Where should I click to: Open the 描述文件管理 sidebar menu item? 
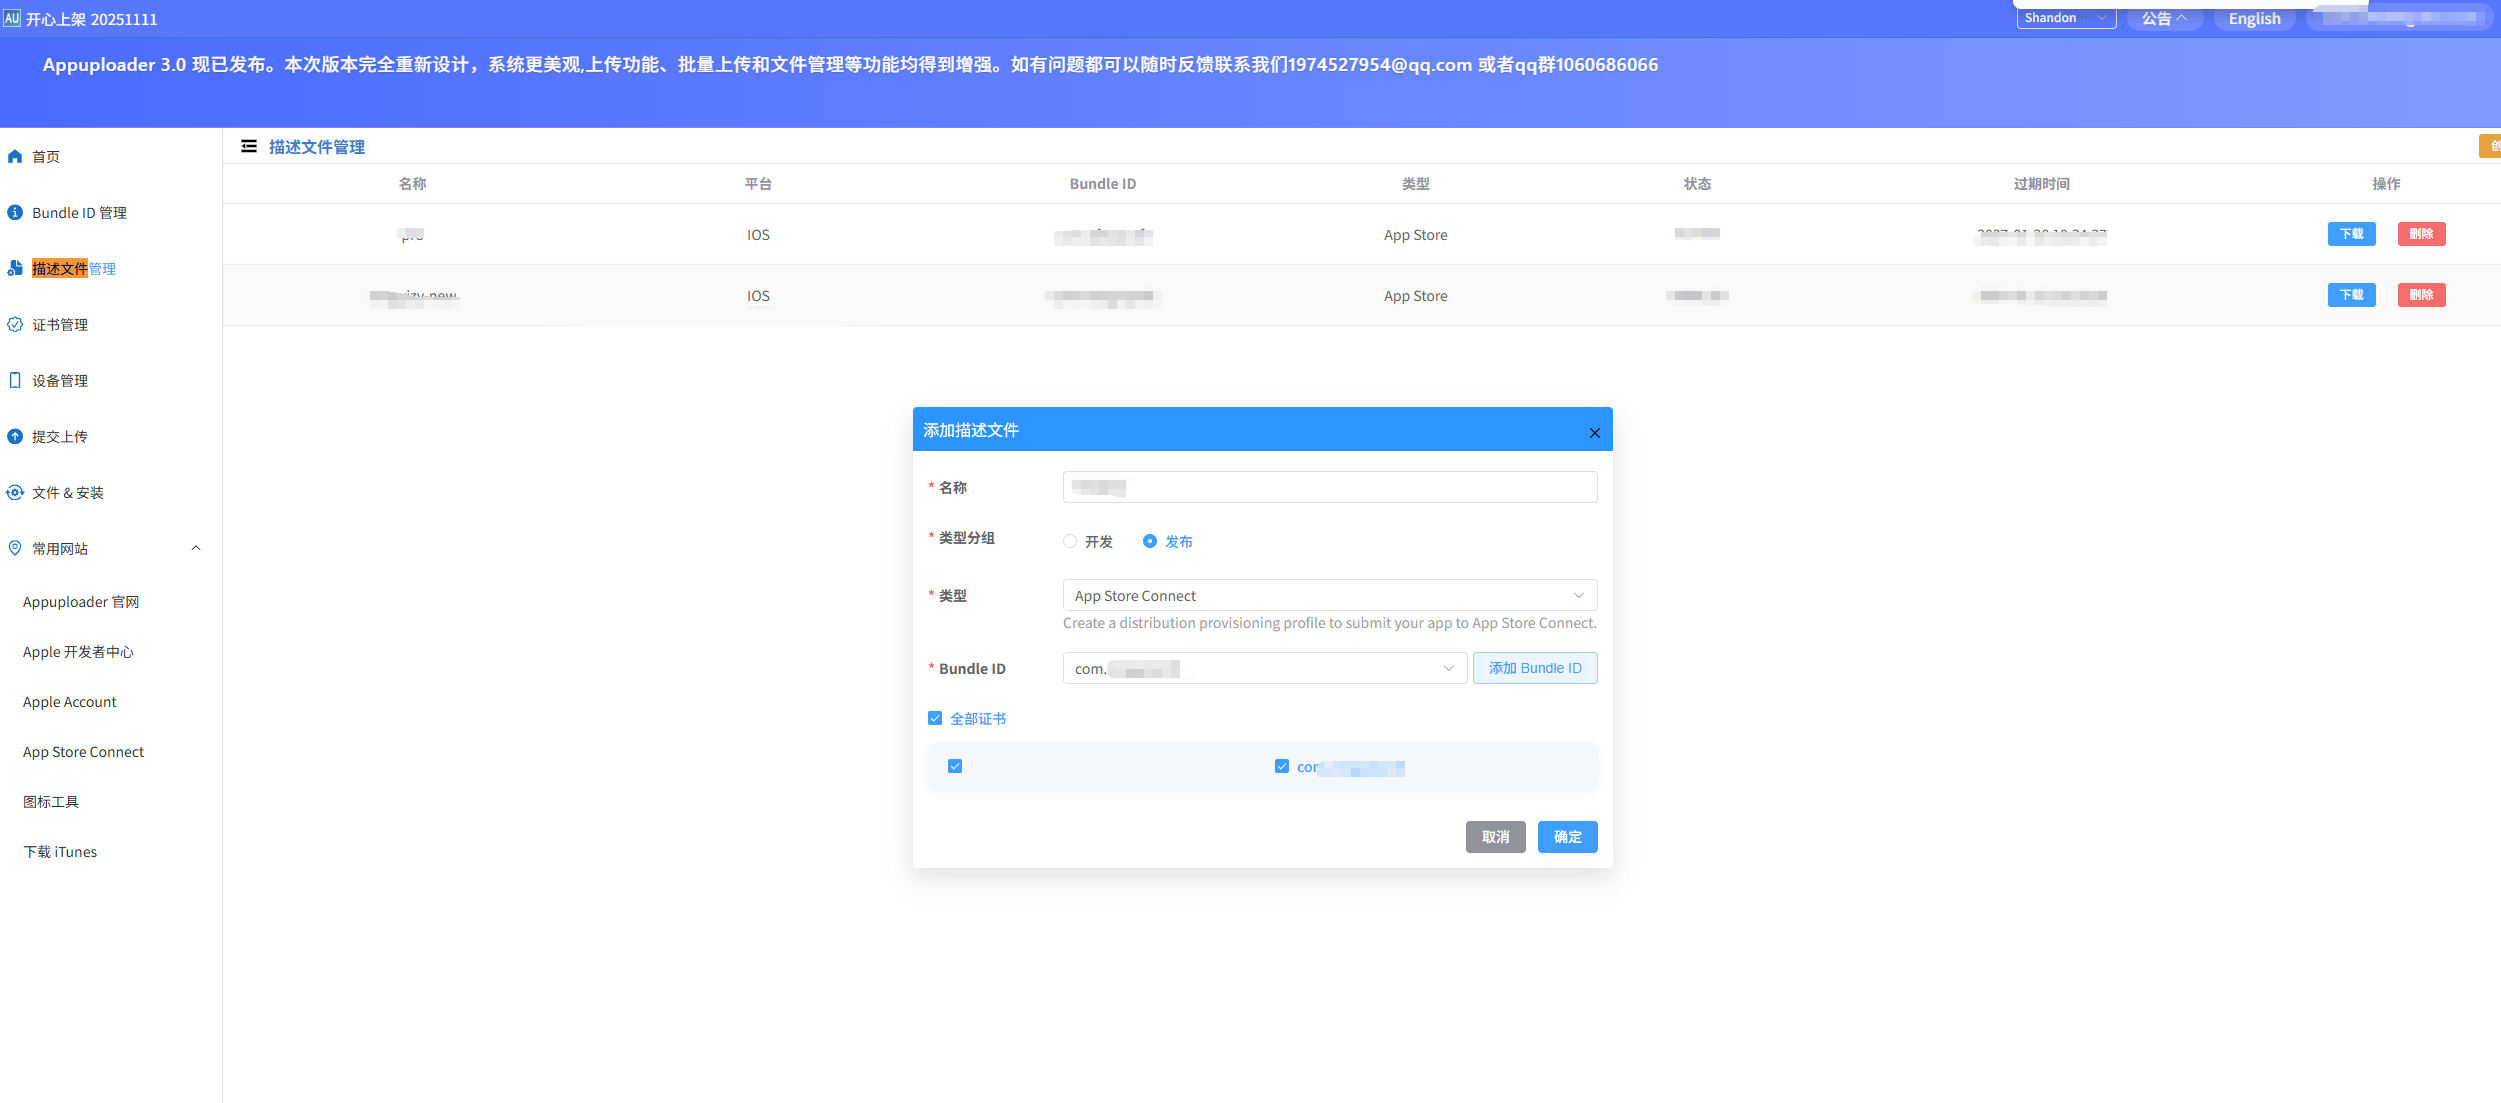click(74, 269)
